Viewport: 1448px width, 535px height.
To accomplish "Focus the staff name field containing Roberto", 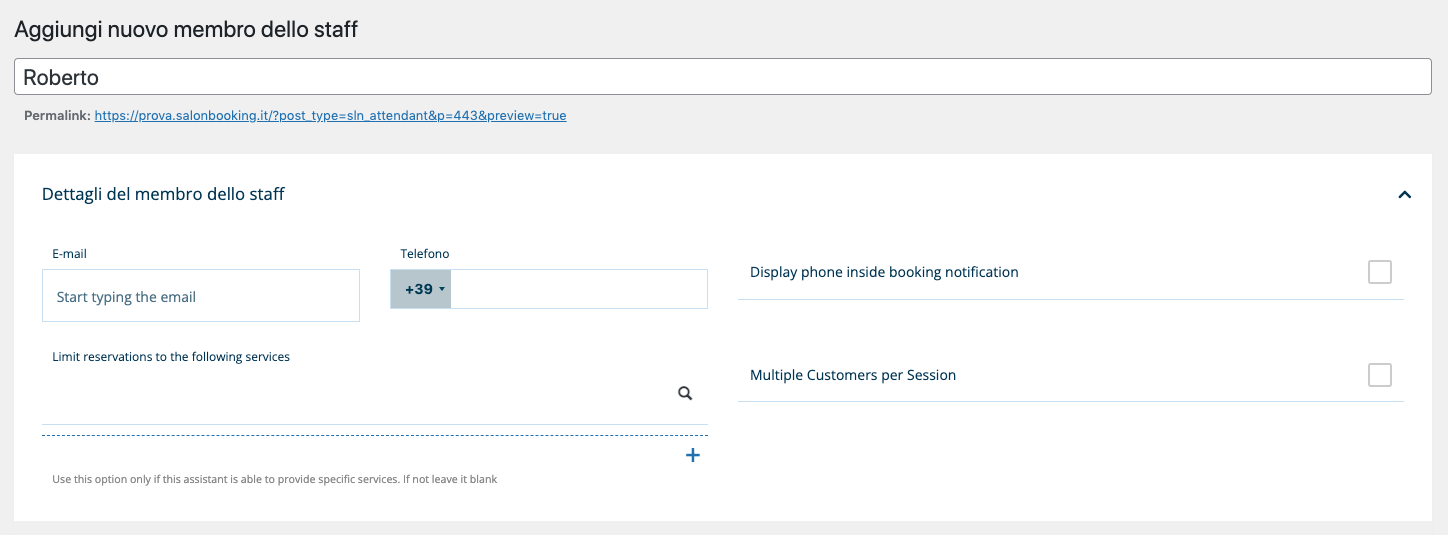I will (722, 77).
